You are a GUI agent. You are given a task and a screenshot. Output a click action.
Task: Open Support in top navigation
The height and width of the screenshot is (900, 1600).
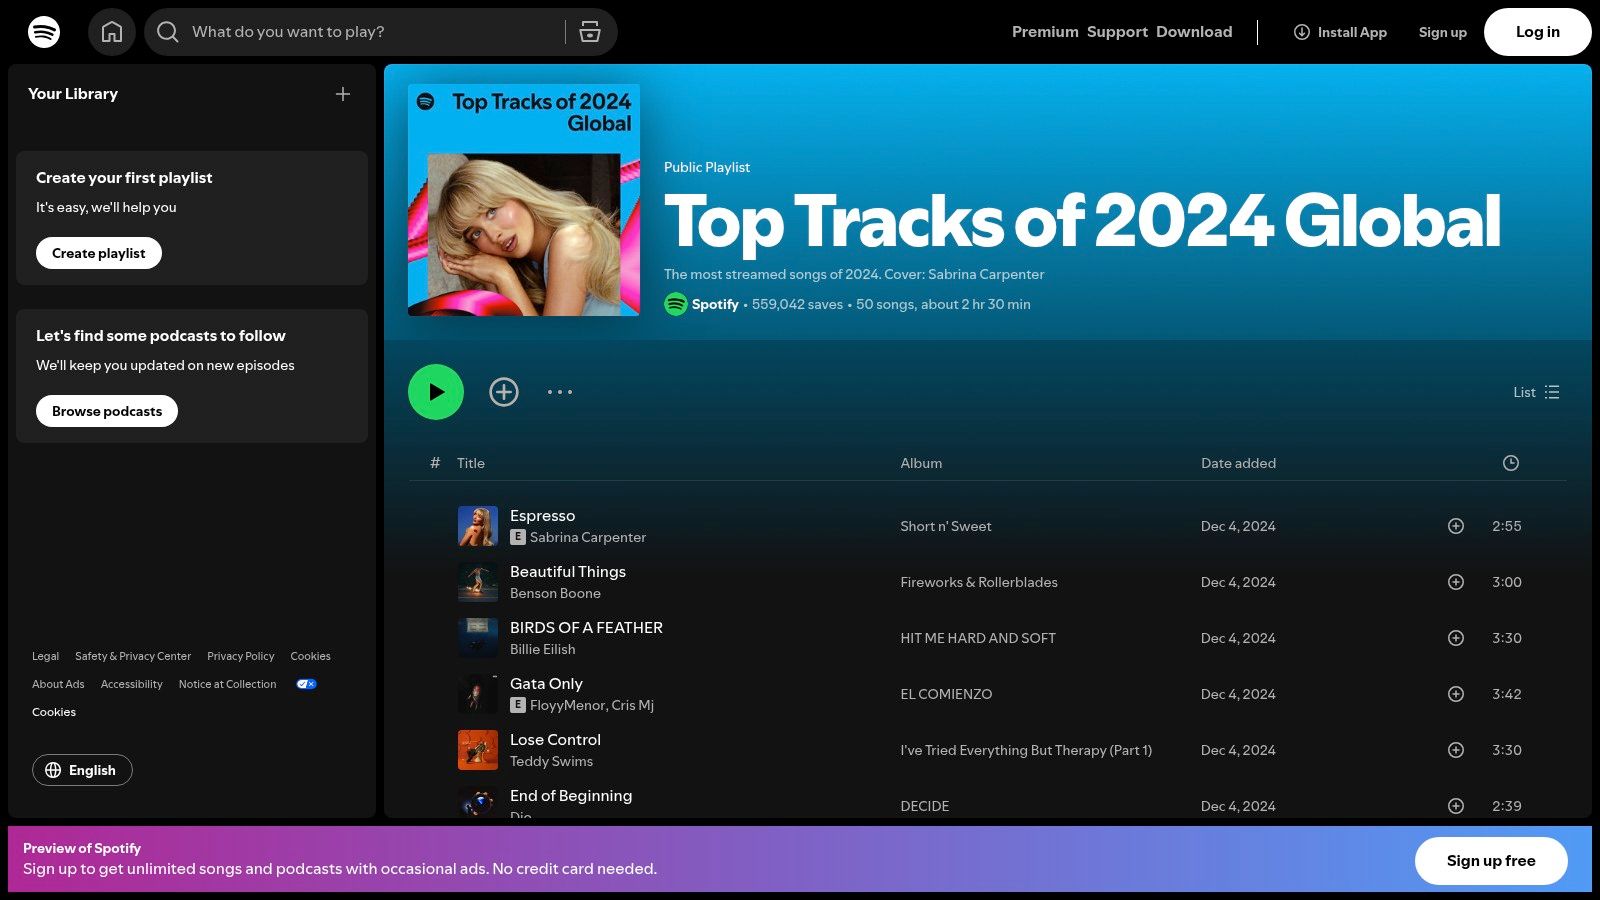(1117, 32)
